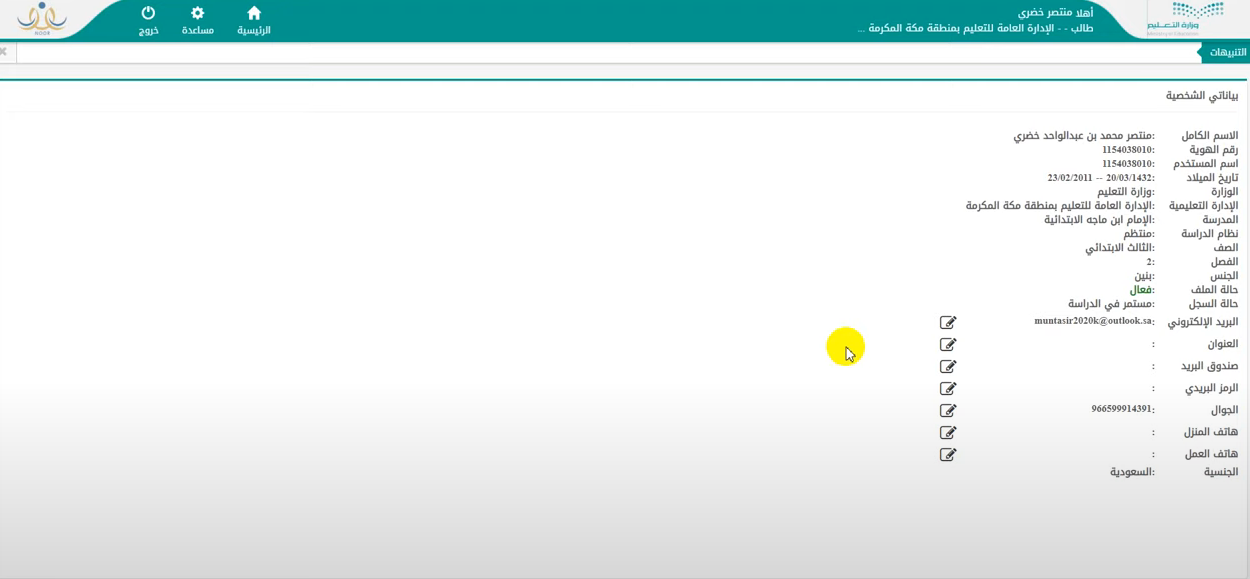This screenshot has height=579, width=1250.
Task: Close the notifications bar with the X
Action: pyautogui.click(x=4, y=51)
